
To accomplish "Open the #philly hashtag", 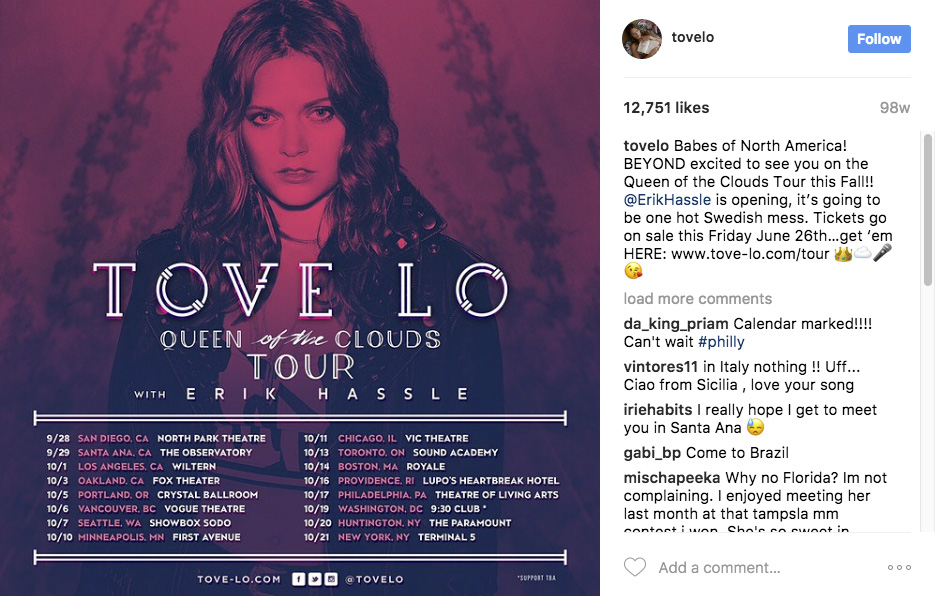I will (722, 342).
